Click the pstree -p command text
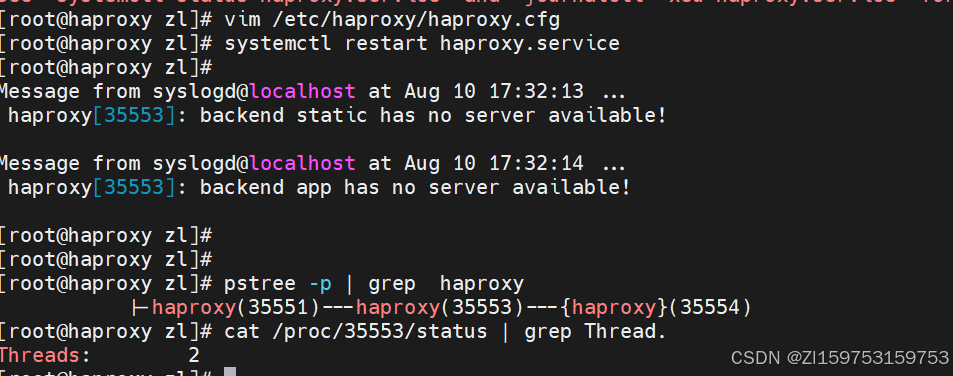The width and height of the screenshot is (953, 376). coord(278,284)
